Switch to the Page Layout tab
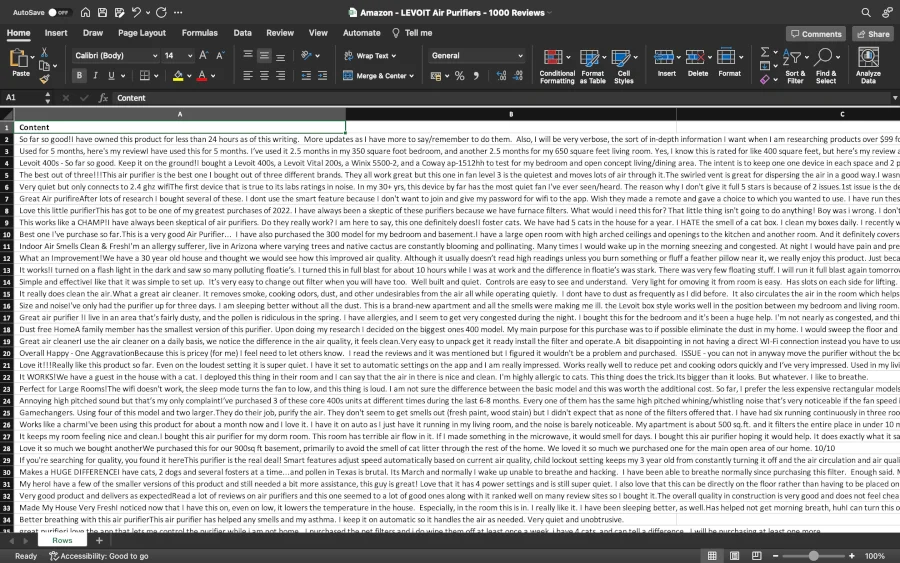 click(142, 33)
